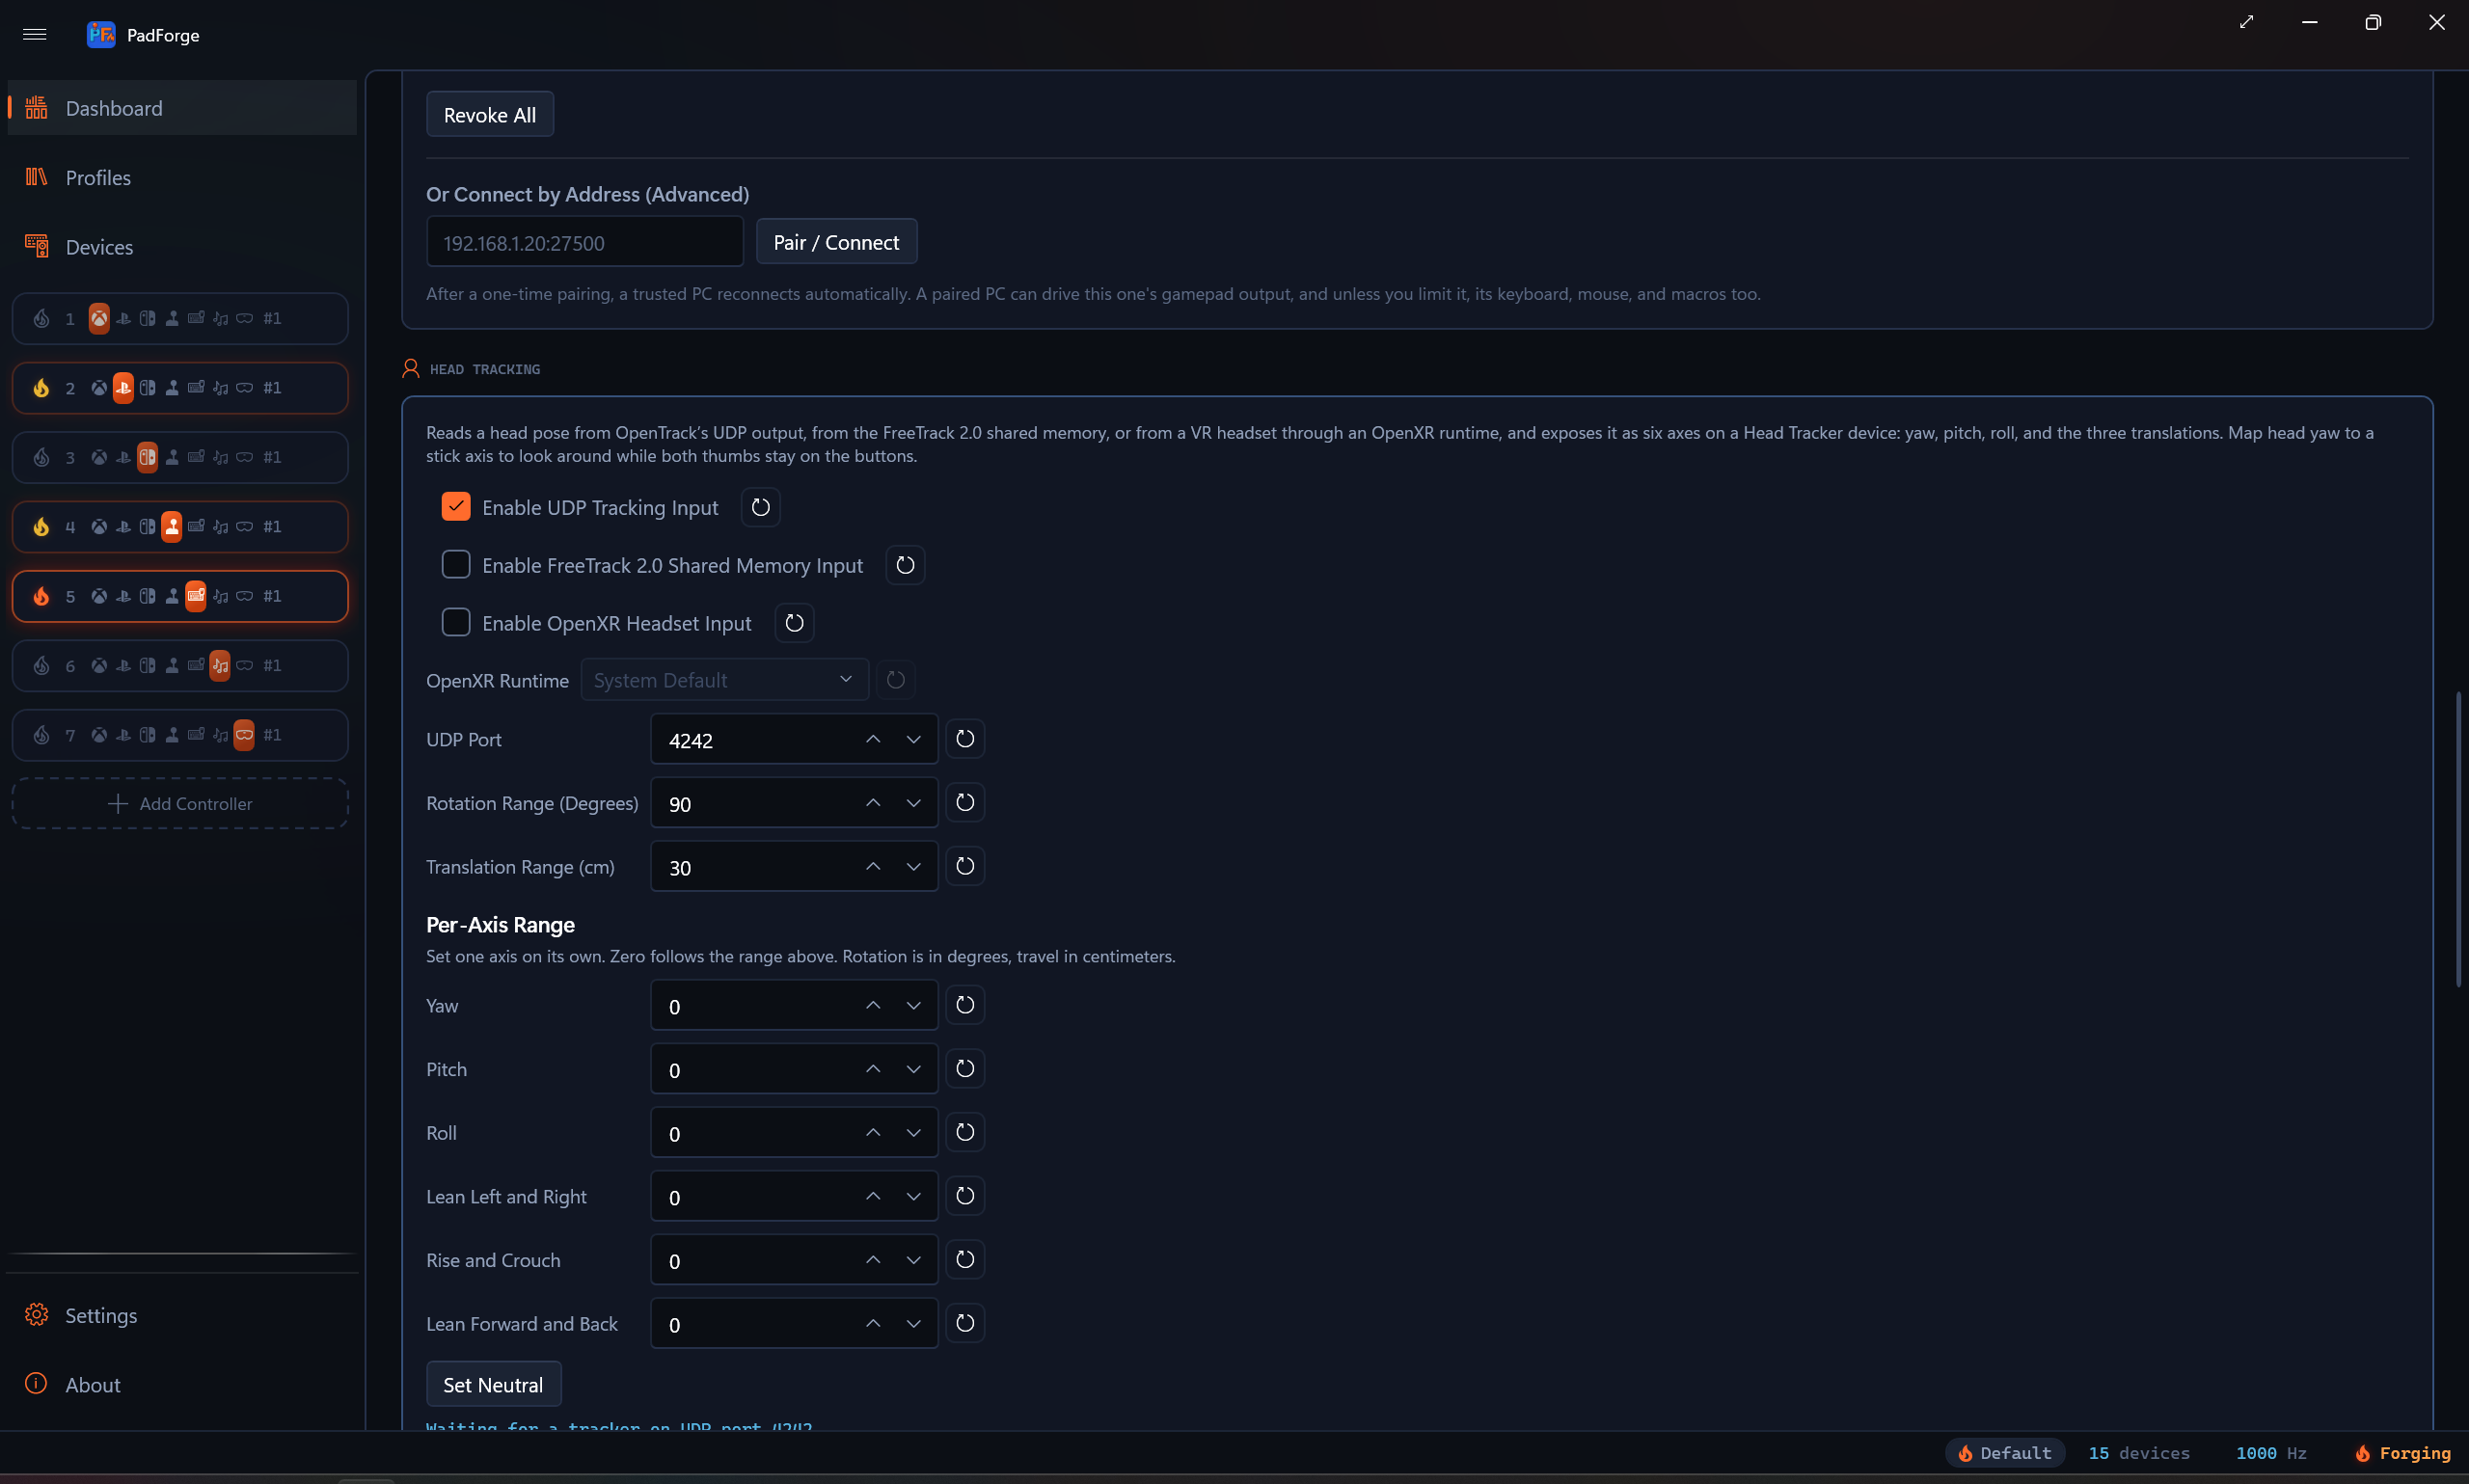Select Xbox type for controller 1

99,318
